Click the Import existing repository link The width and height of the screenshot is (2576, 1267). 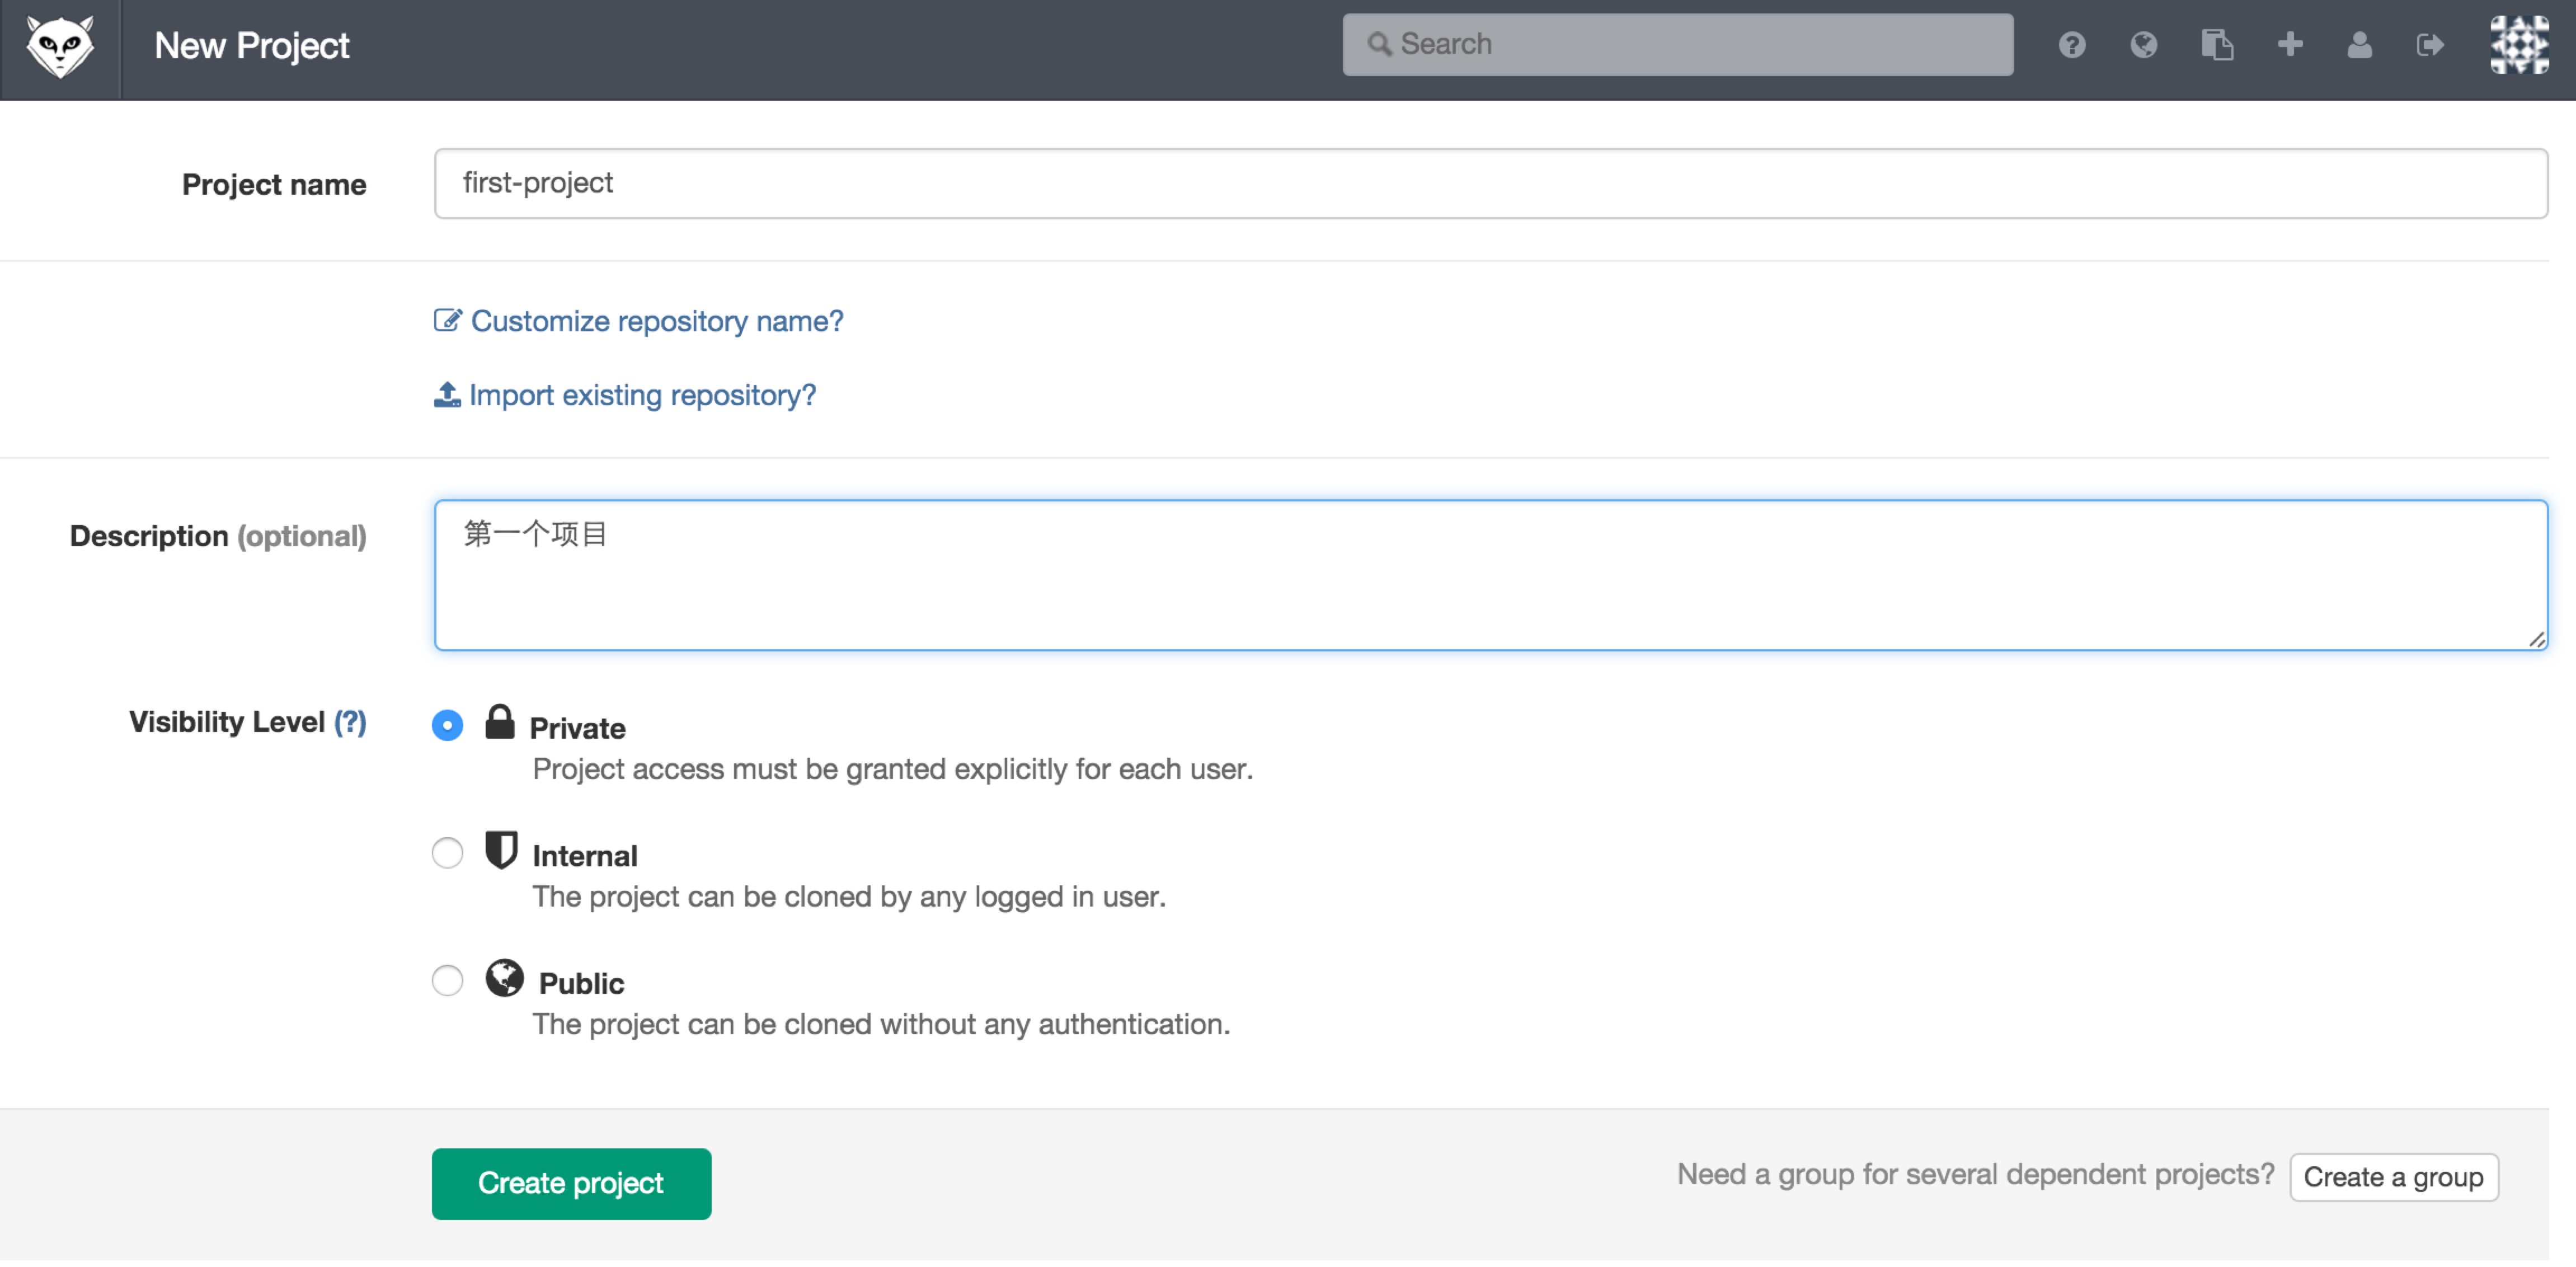coord(642,395)
